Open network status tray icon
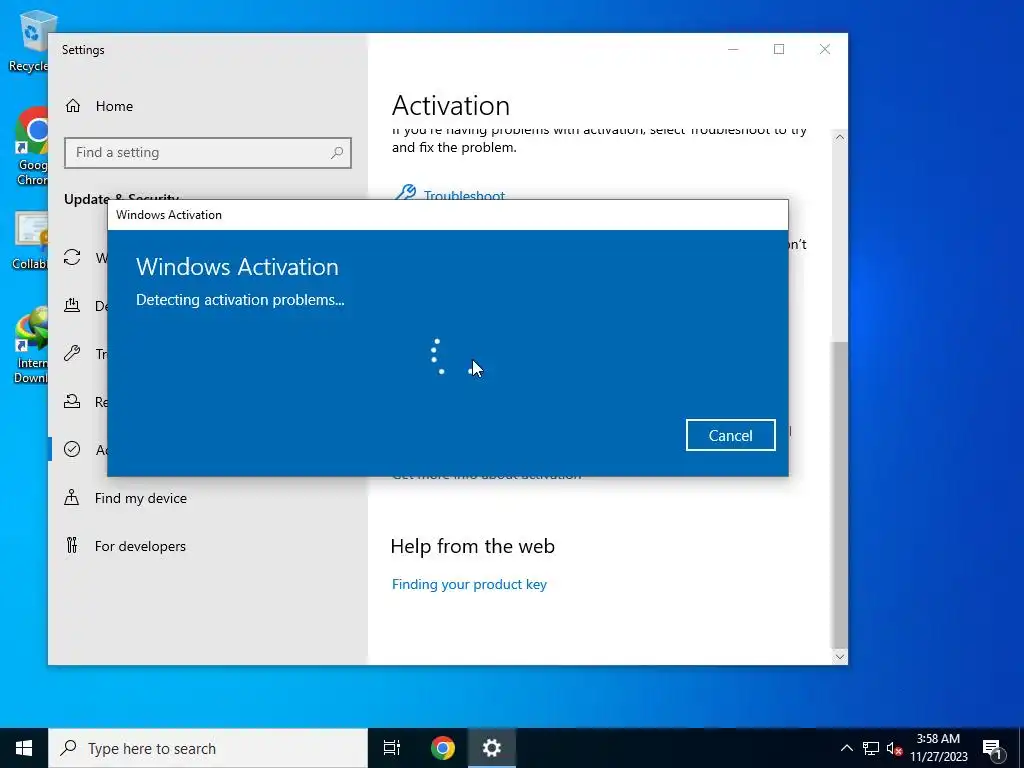This screenshot has width=1024, height=768. coord(871,748)
